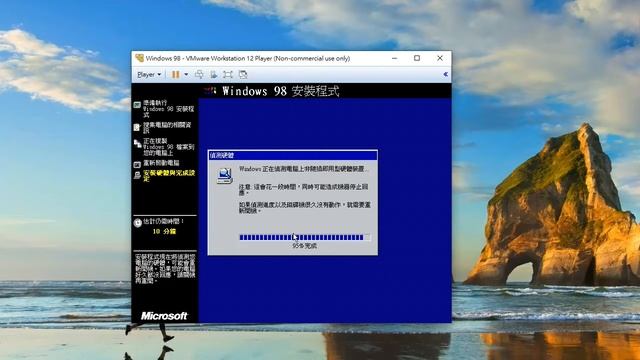640x360 pixels.
Task: Click the highlighted yellow '安裝硬體與完成設定' step text
Action: [x=169, y=176]
